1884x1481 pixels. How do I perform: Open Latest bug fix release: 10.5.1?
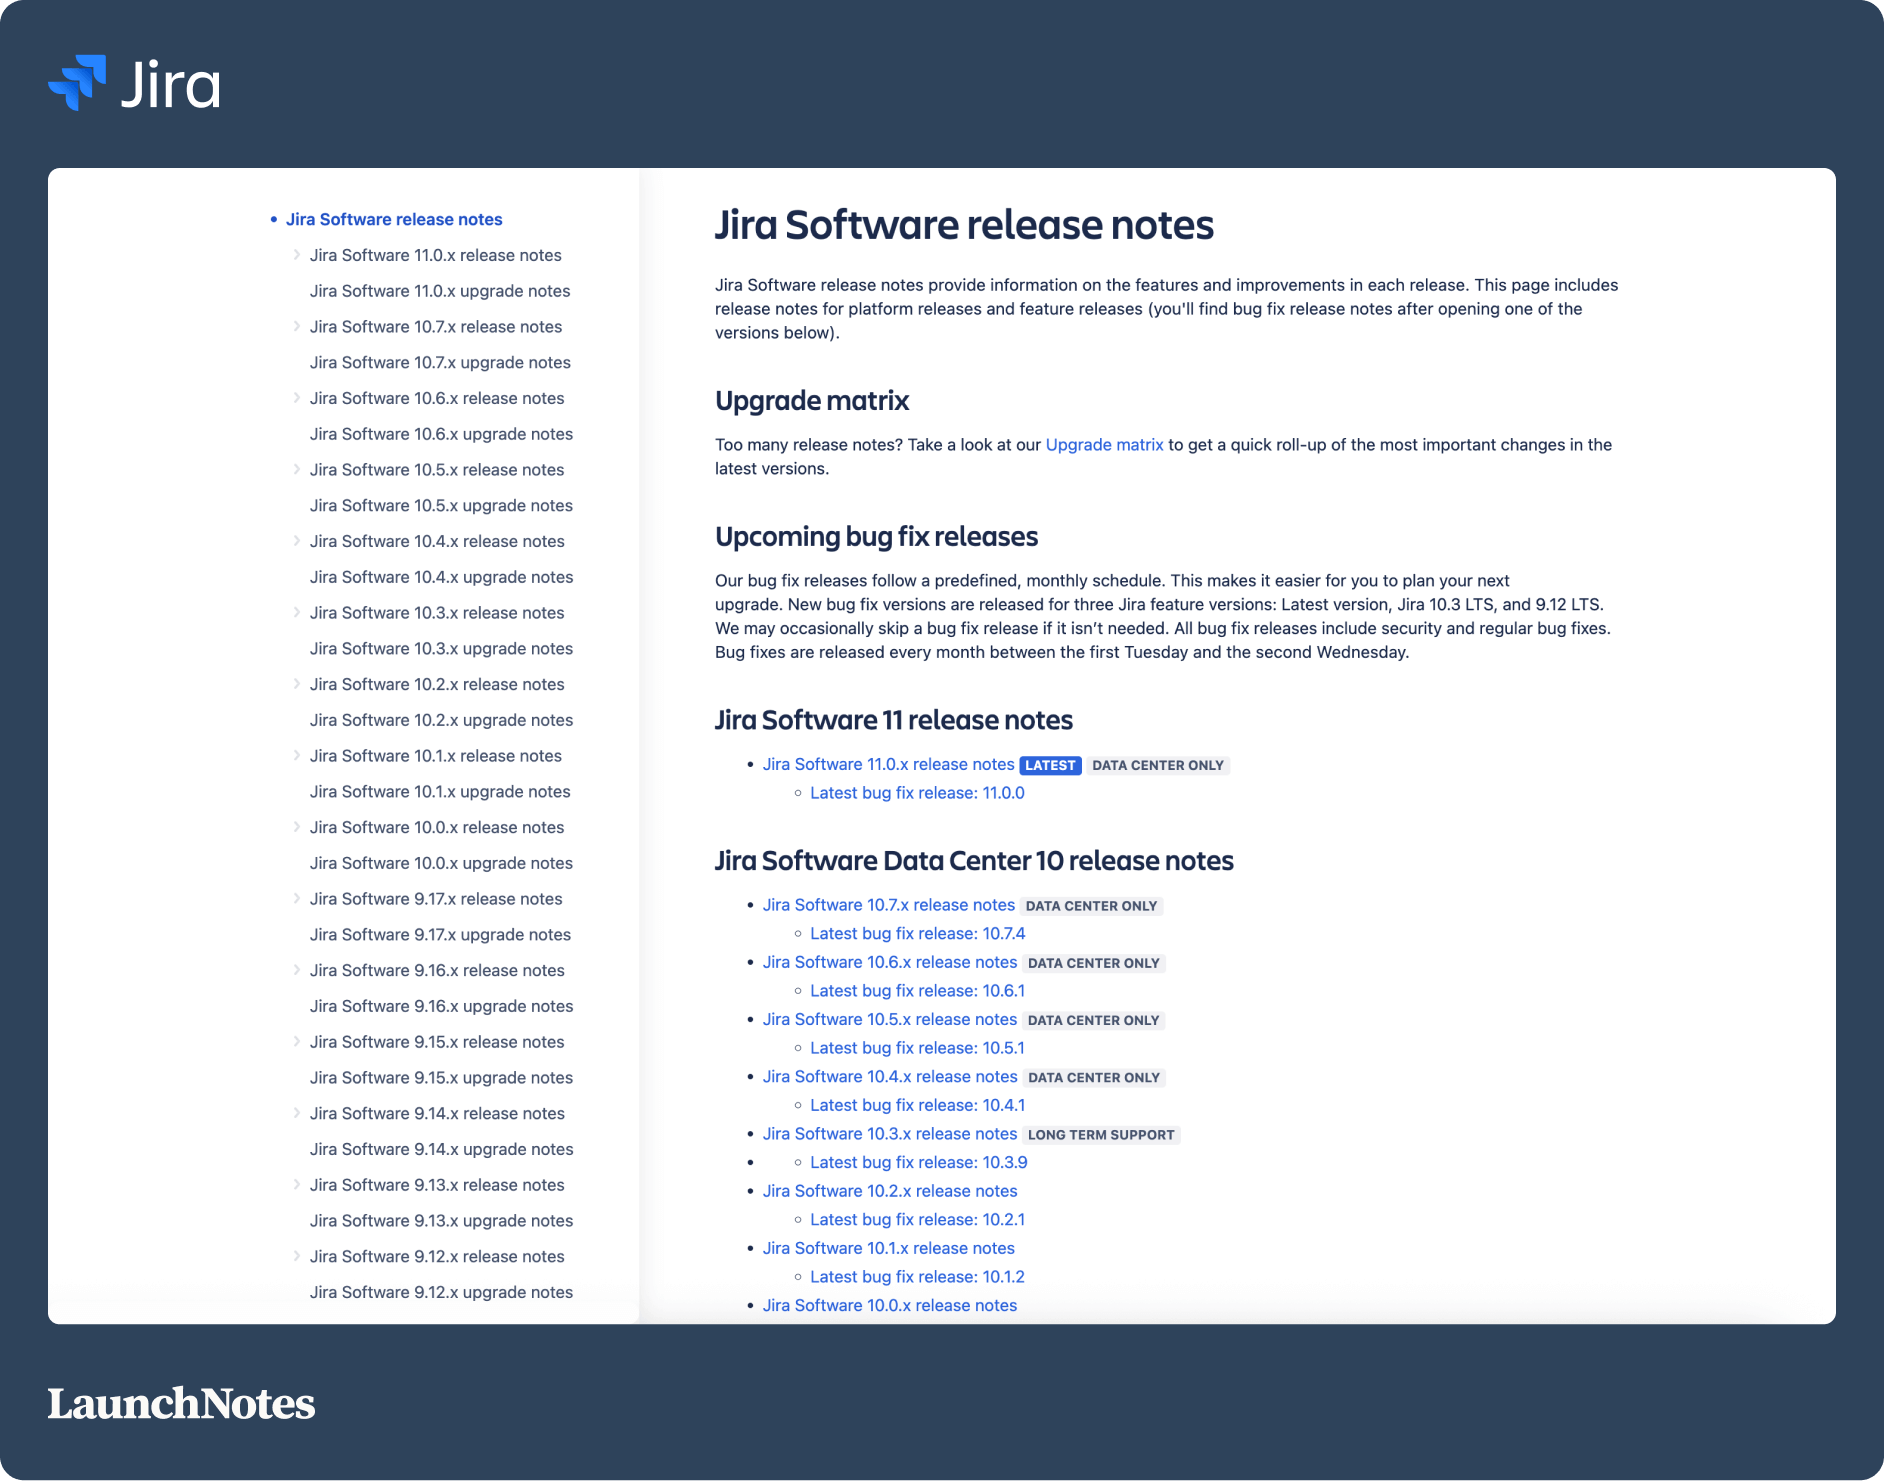[x=917, y=1048]
